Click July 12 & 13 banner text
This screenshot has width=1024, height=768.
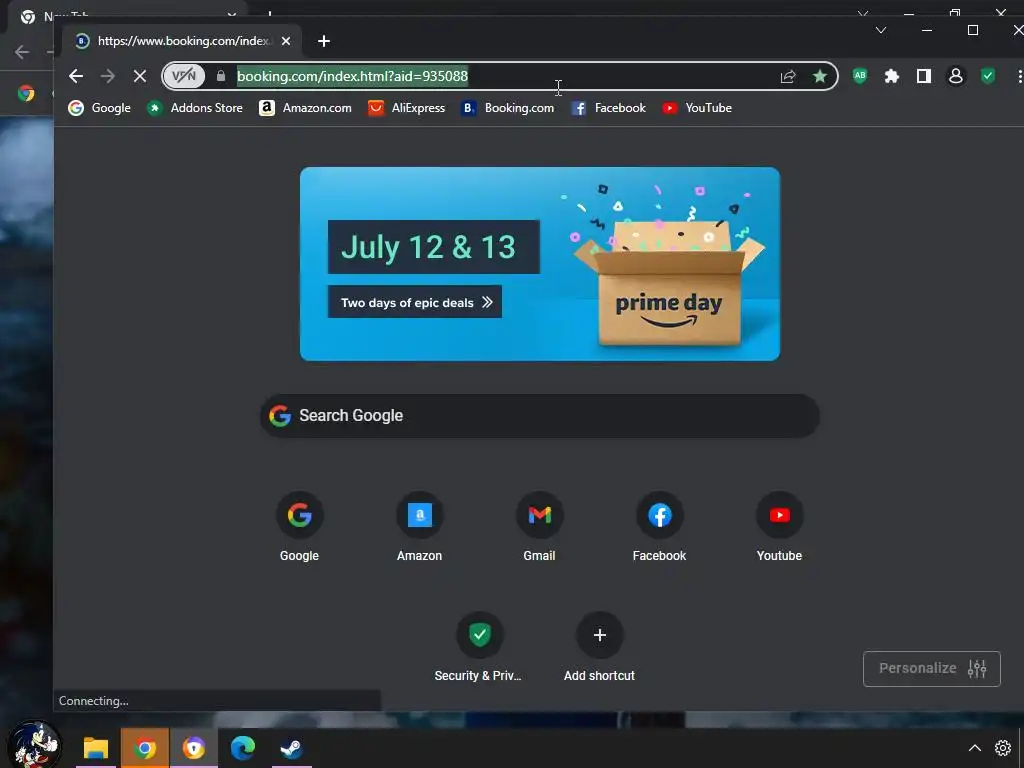point(428,247)
